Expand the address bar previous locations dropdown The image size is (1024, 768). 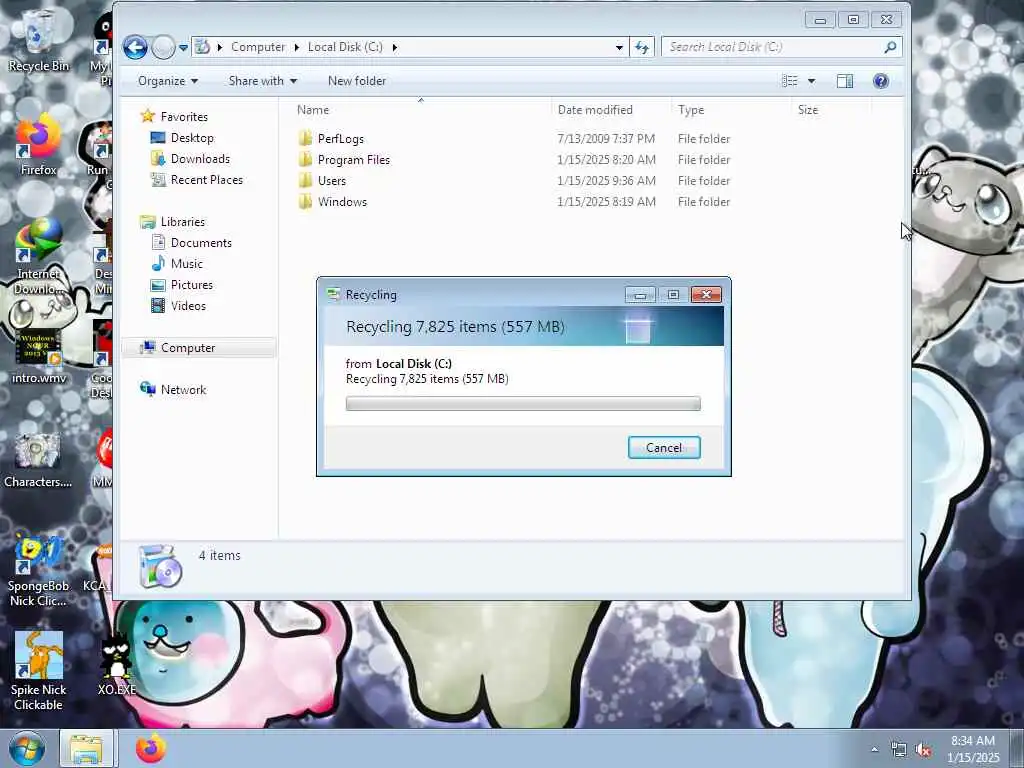pos(618,47)
